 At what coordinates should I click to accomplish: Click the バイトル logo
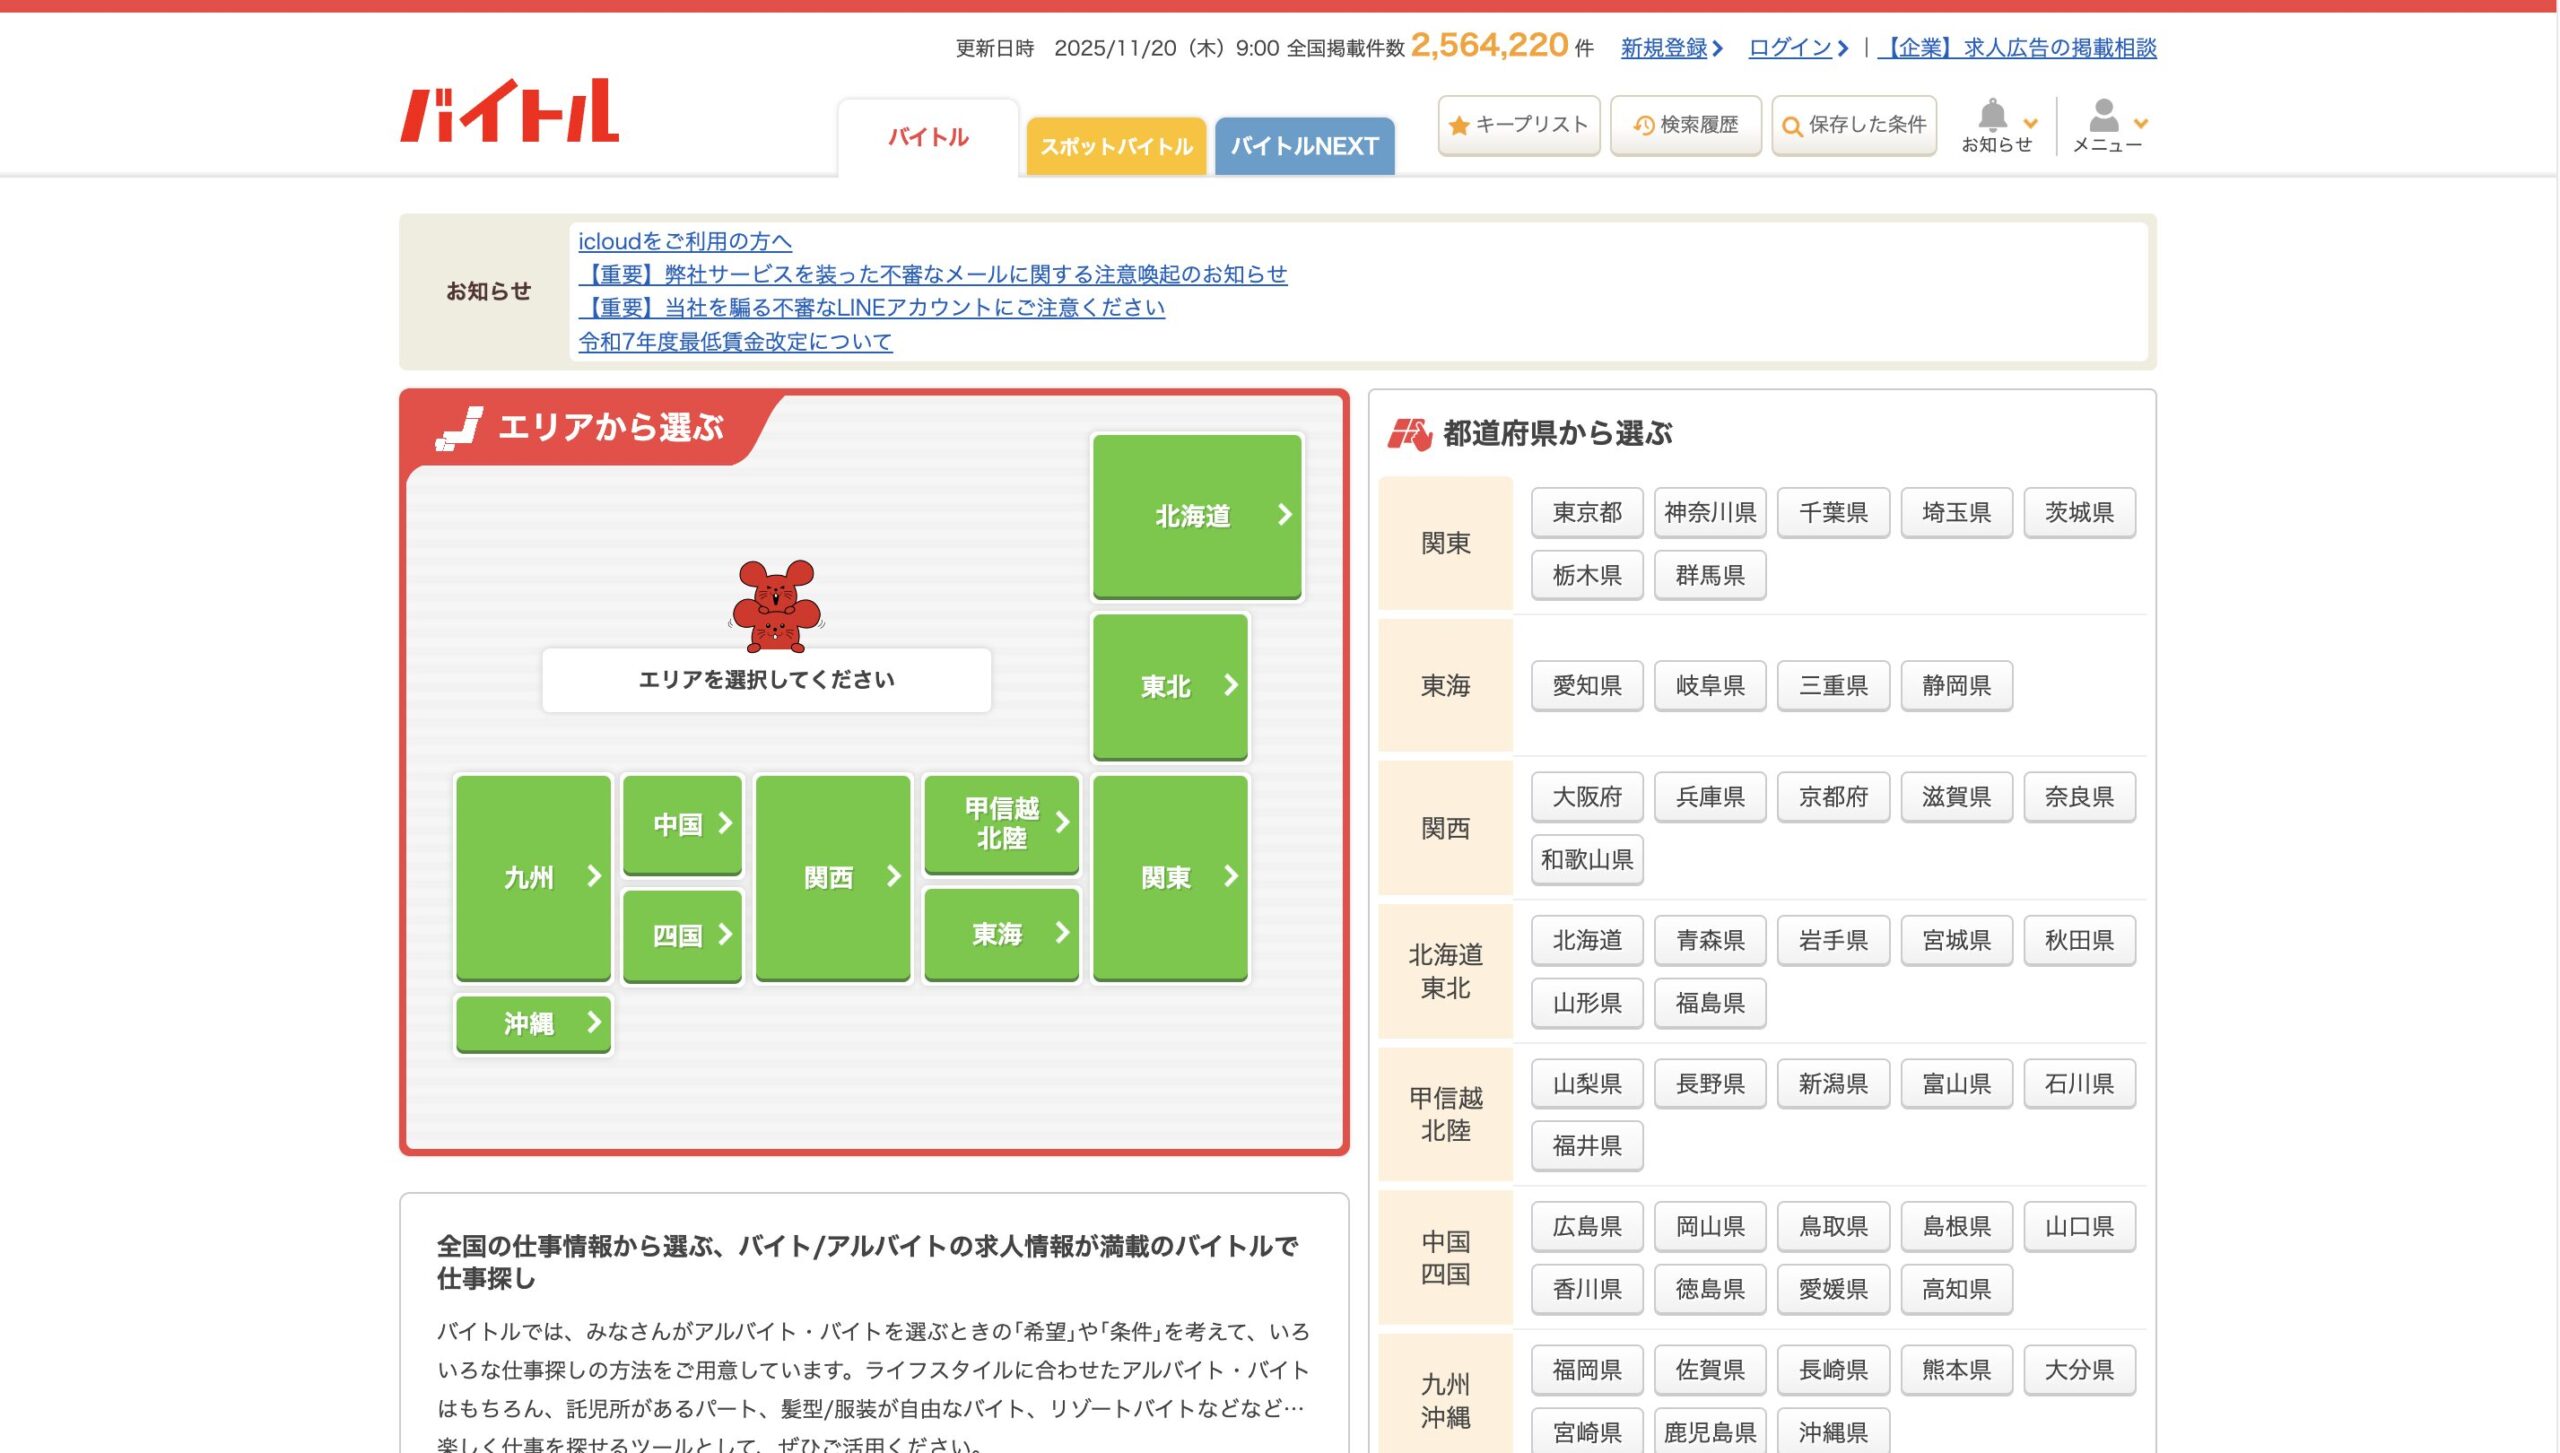coord(510,111)
